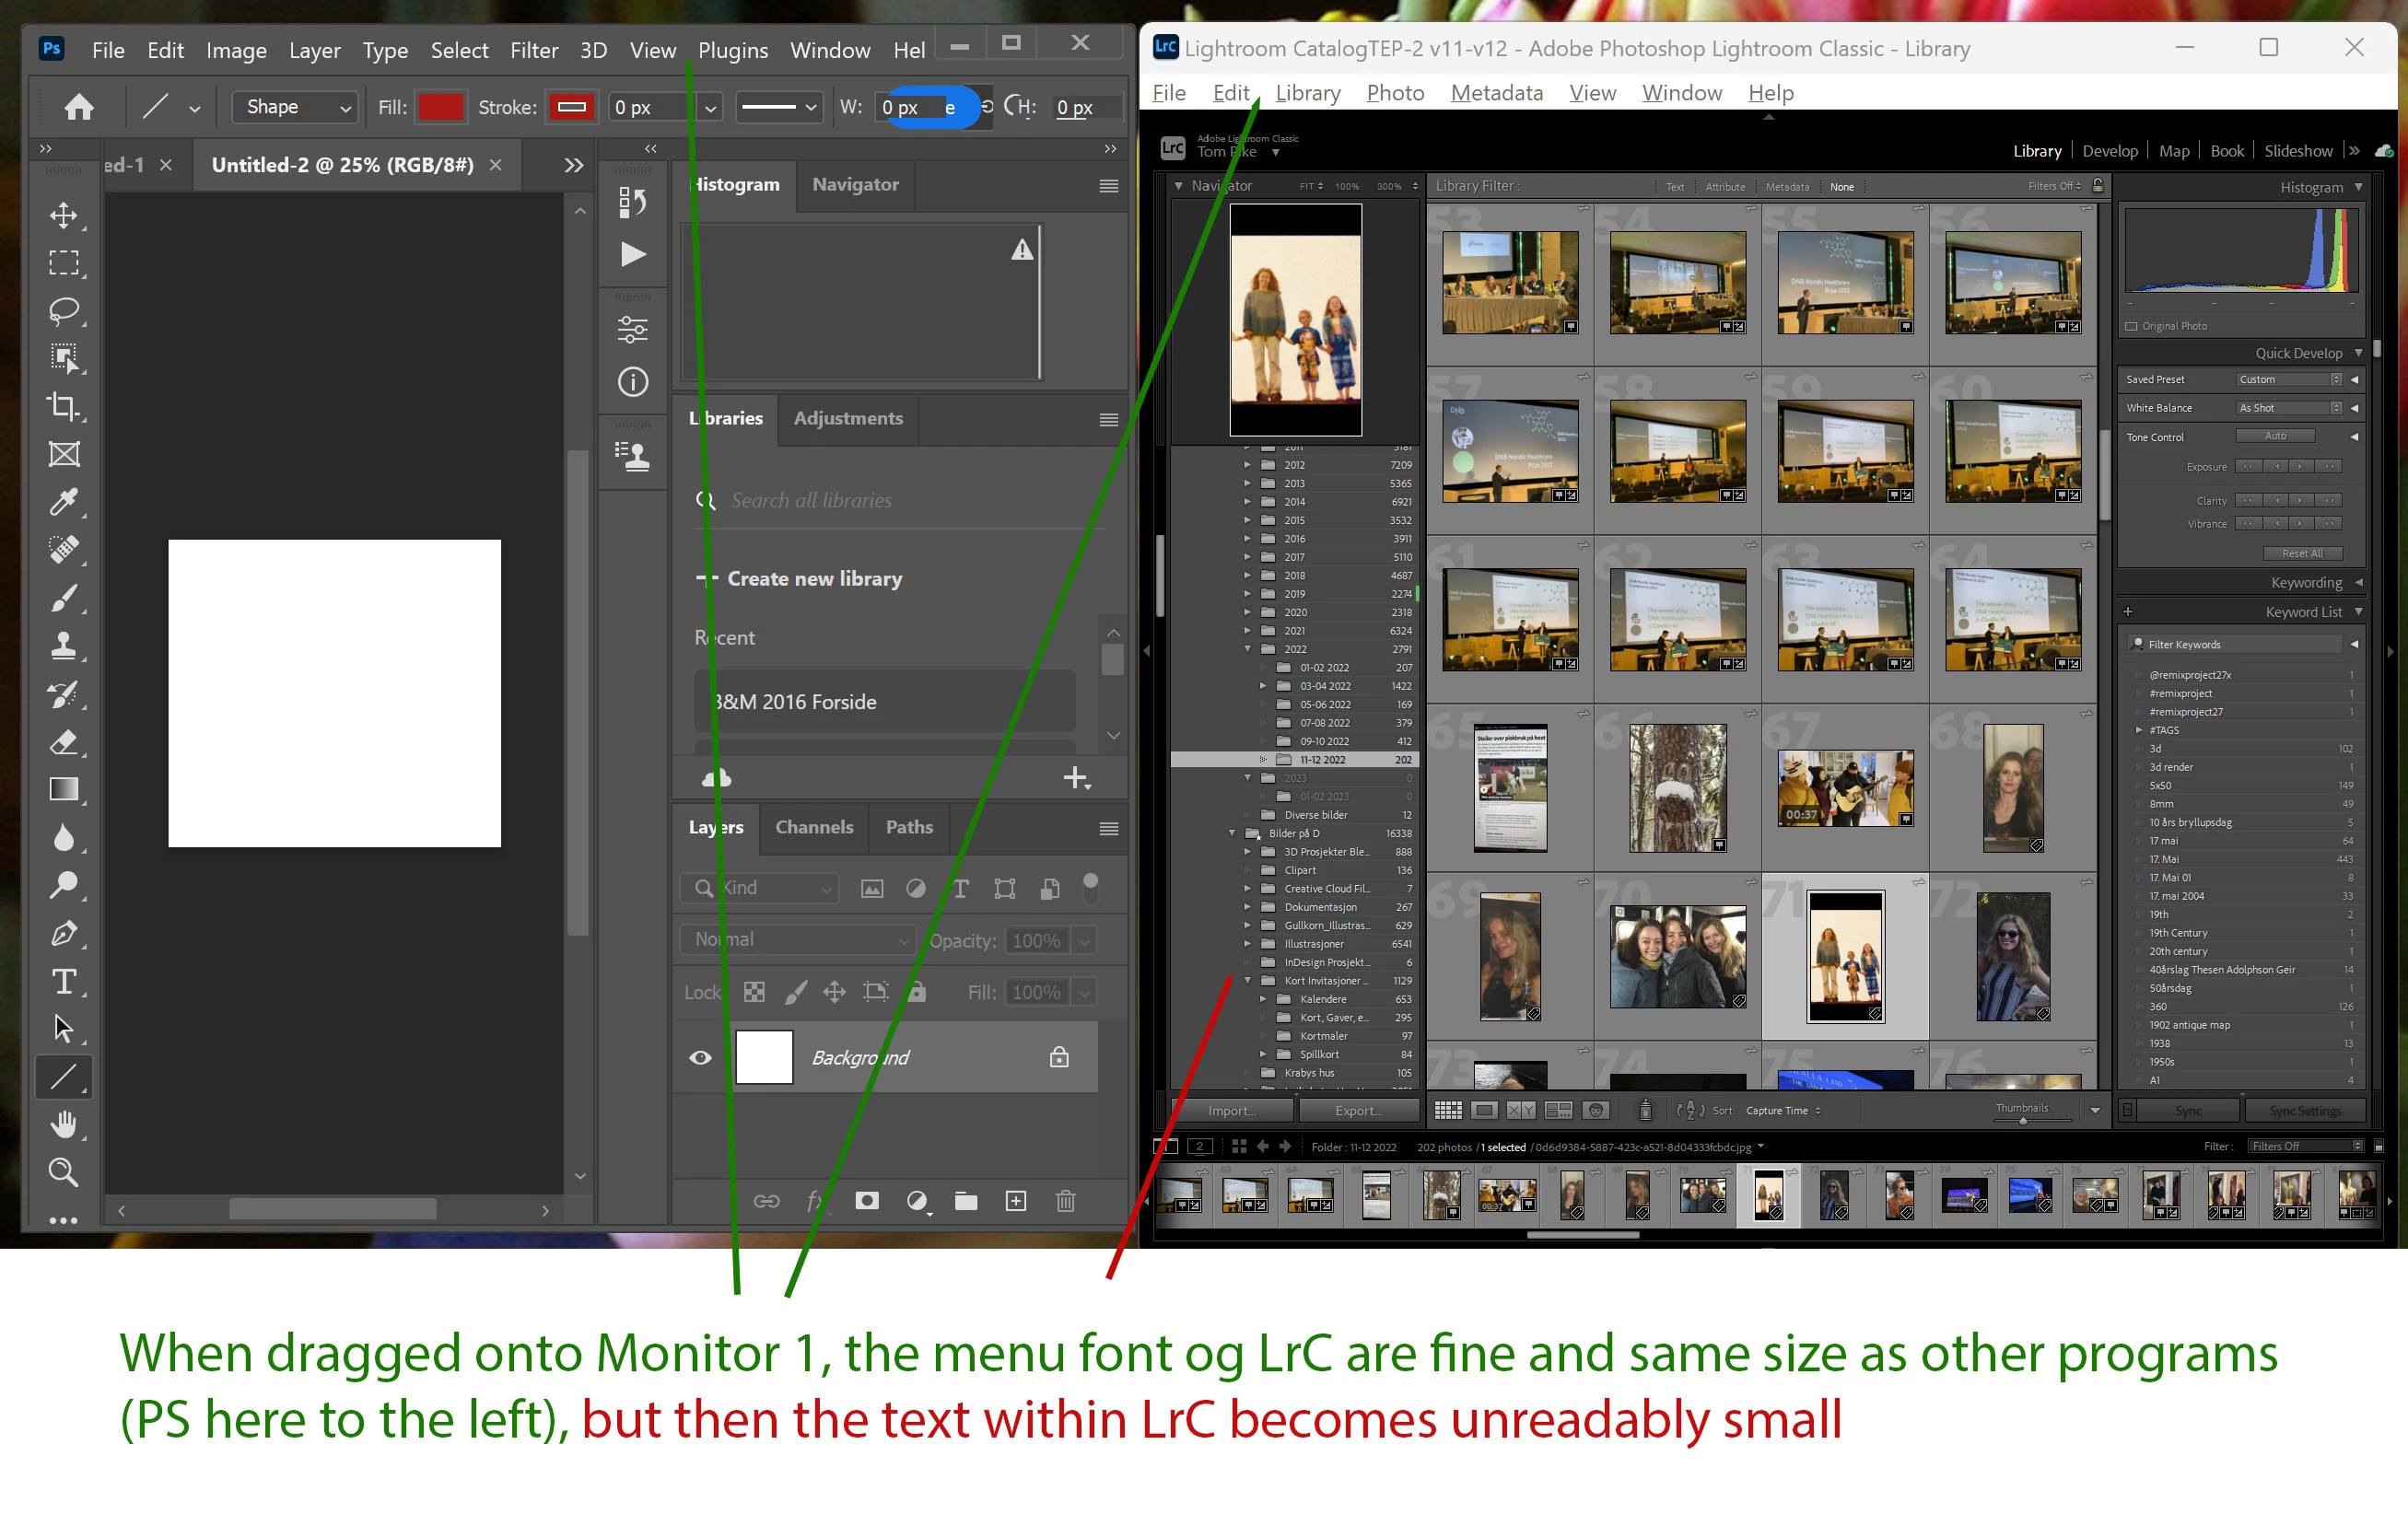The width and height of the screenshot is (2408, 1514).
Task: Click the Lightroom painter spray can icon
Action: point(1645,1110)
